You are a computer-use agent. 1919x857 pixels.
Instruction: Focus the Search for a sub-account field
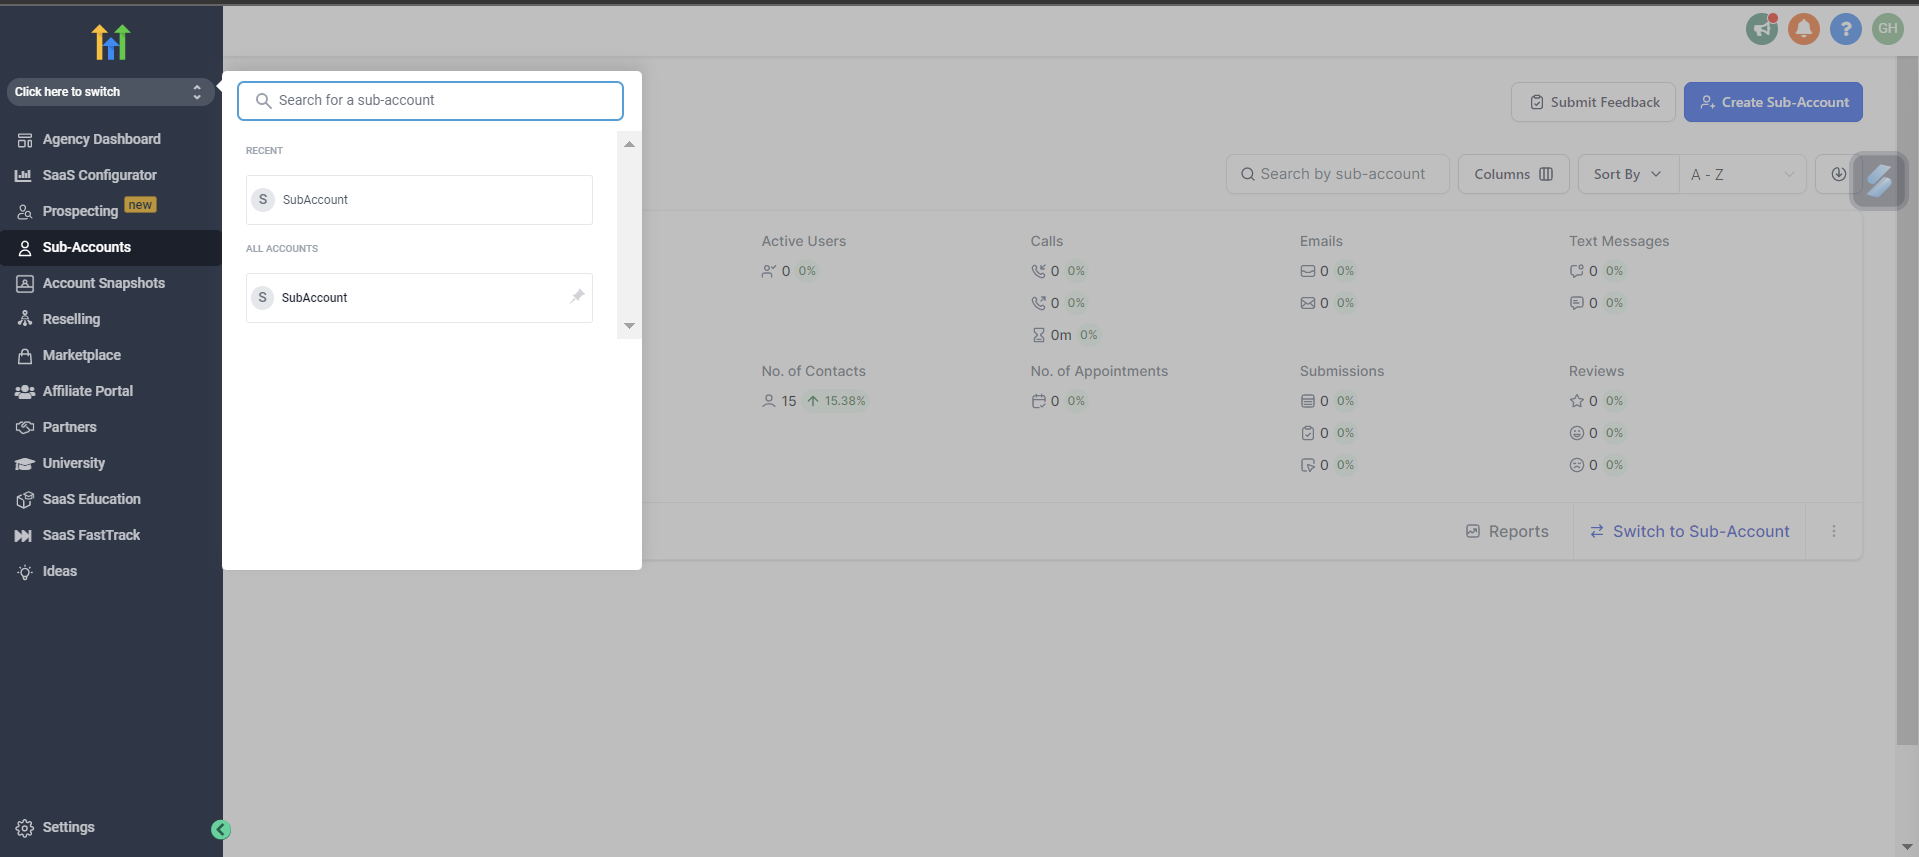click(x=430, y=101)
